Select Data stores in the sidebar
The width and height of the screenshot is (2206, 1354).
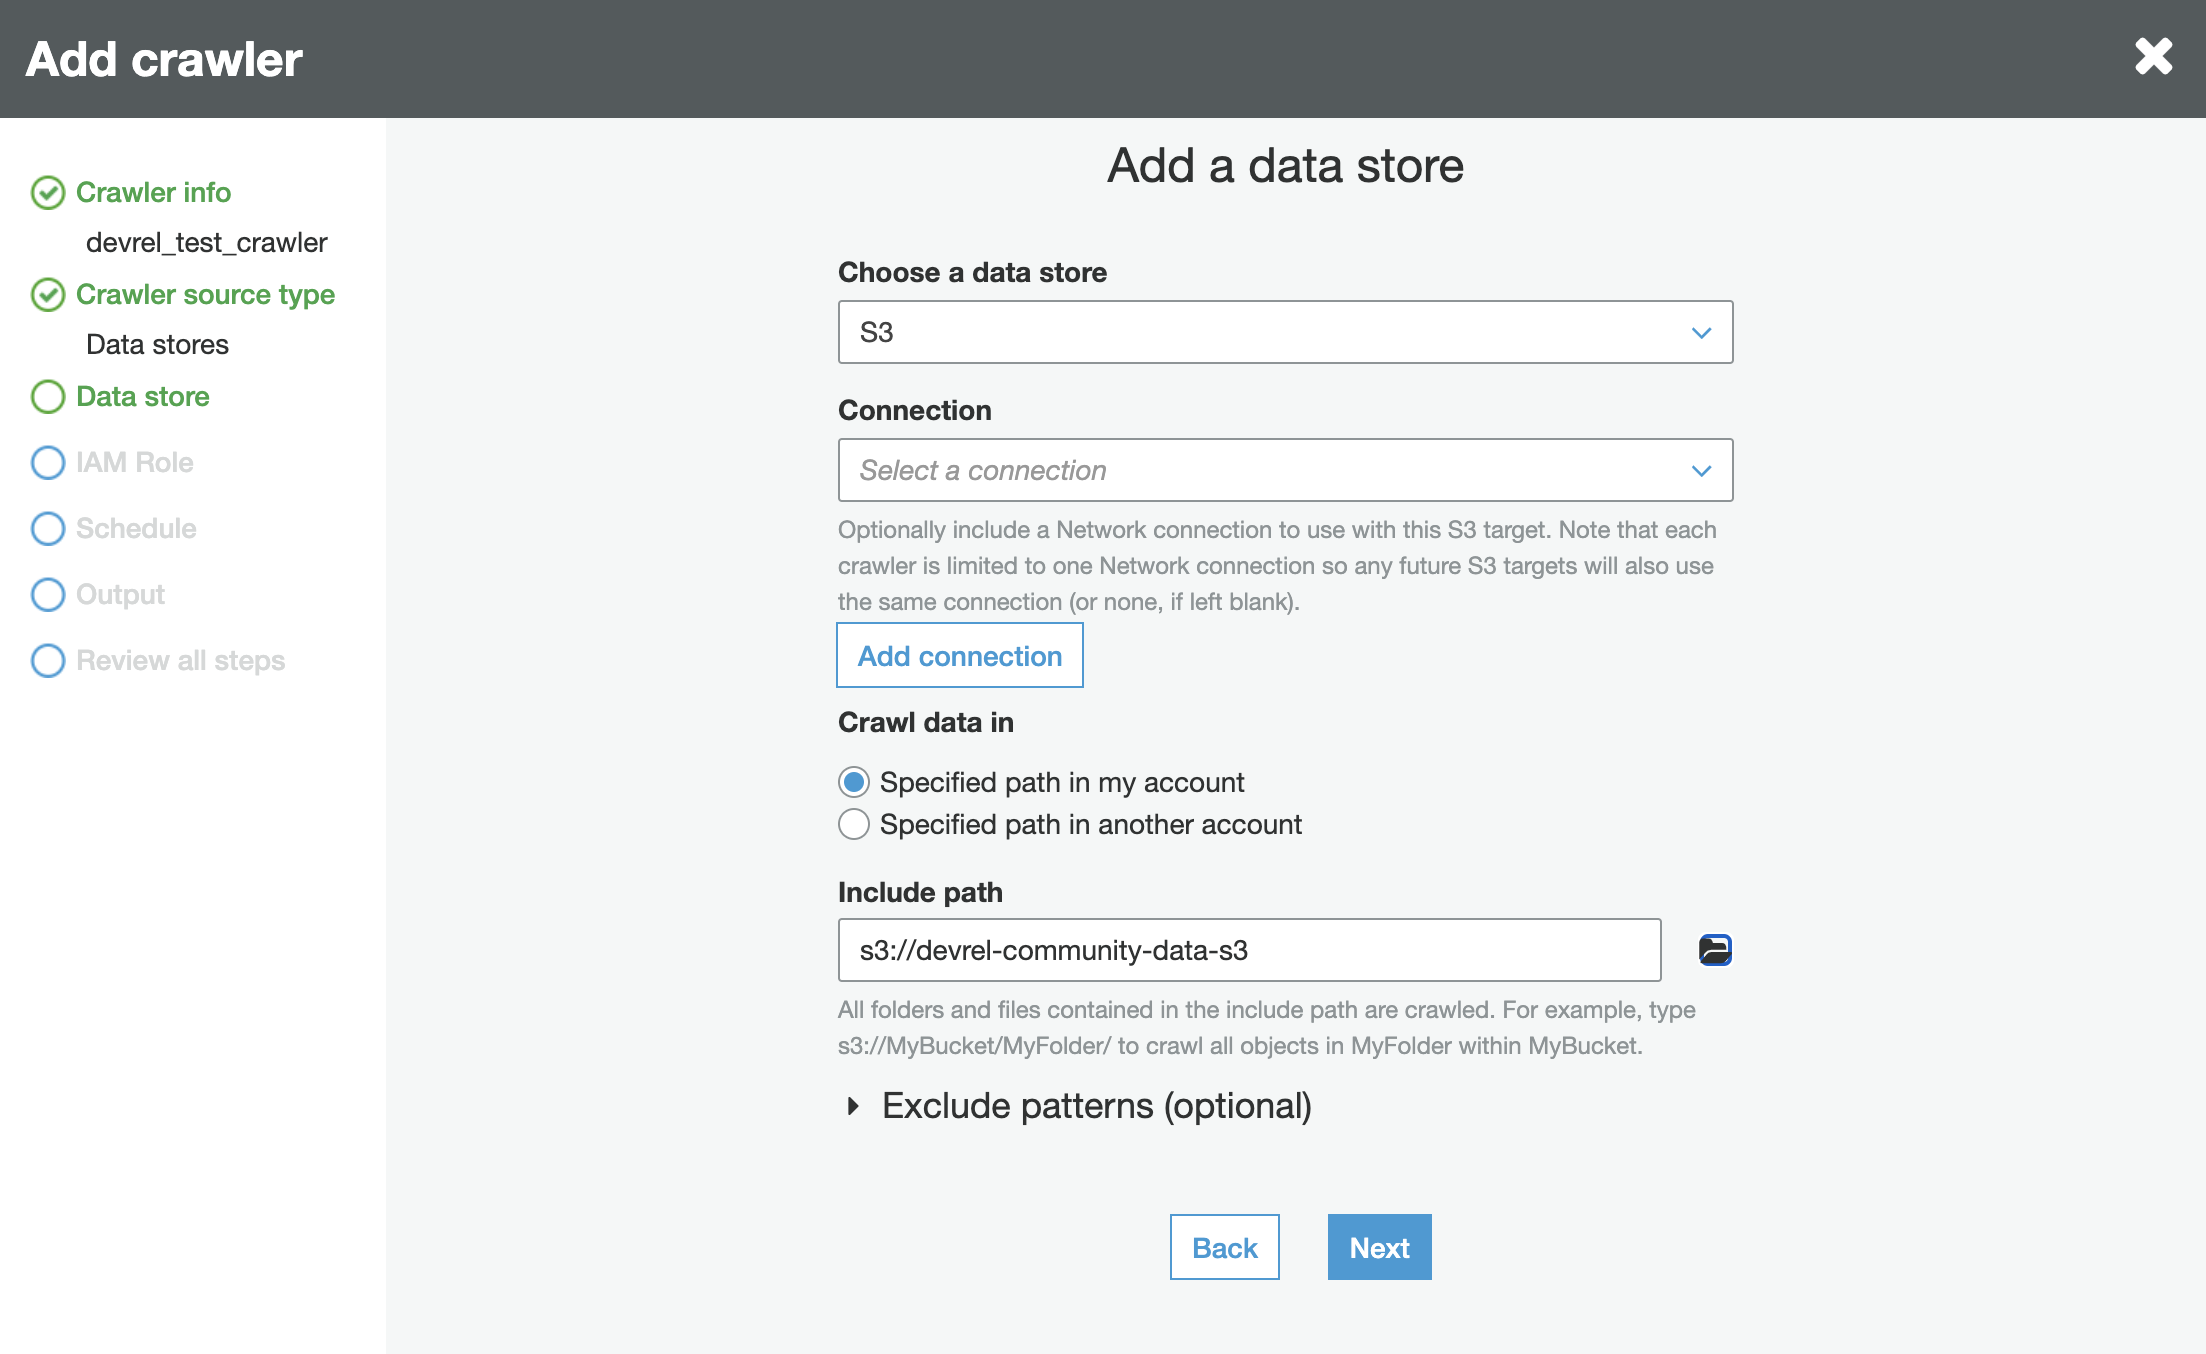coord(157,344)
